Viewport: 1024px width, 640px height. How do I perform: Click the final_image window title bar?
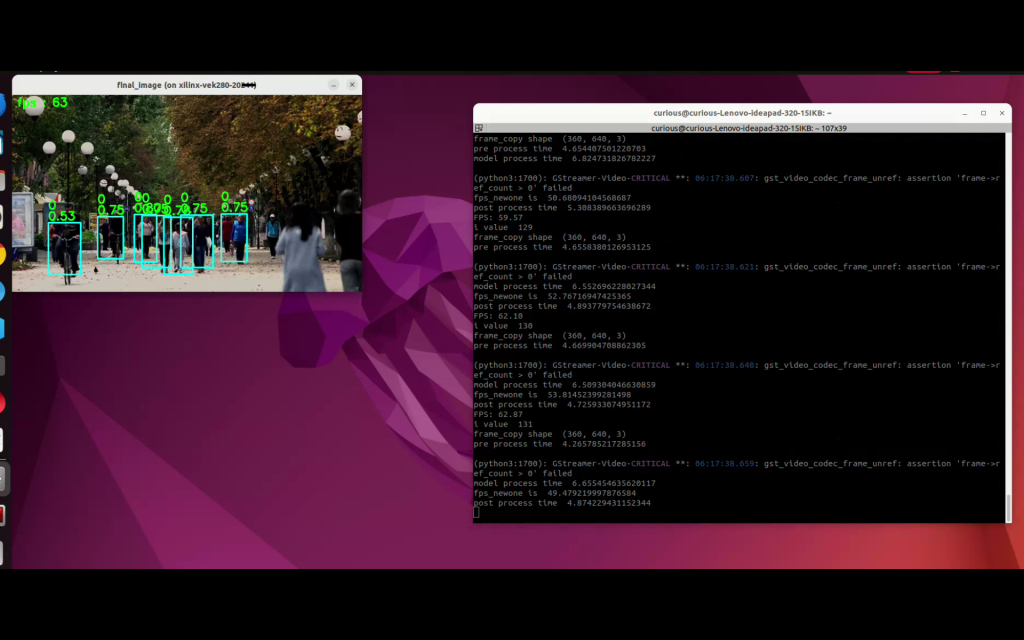coord(187,85)
